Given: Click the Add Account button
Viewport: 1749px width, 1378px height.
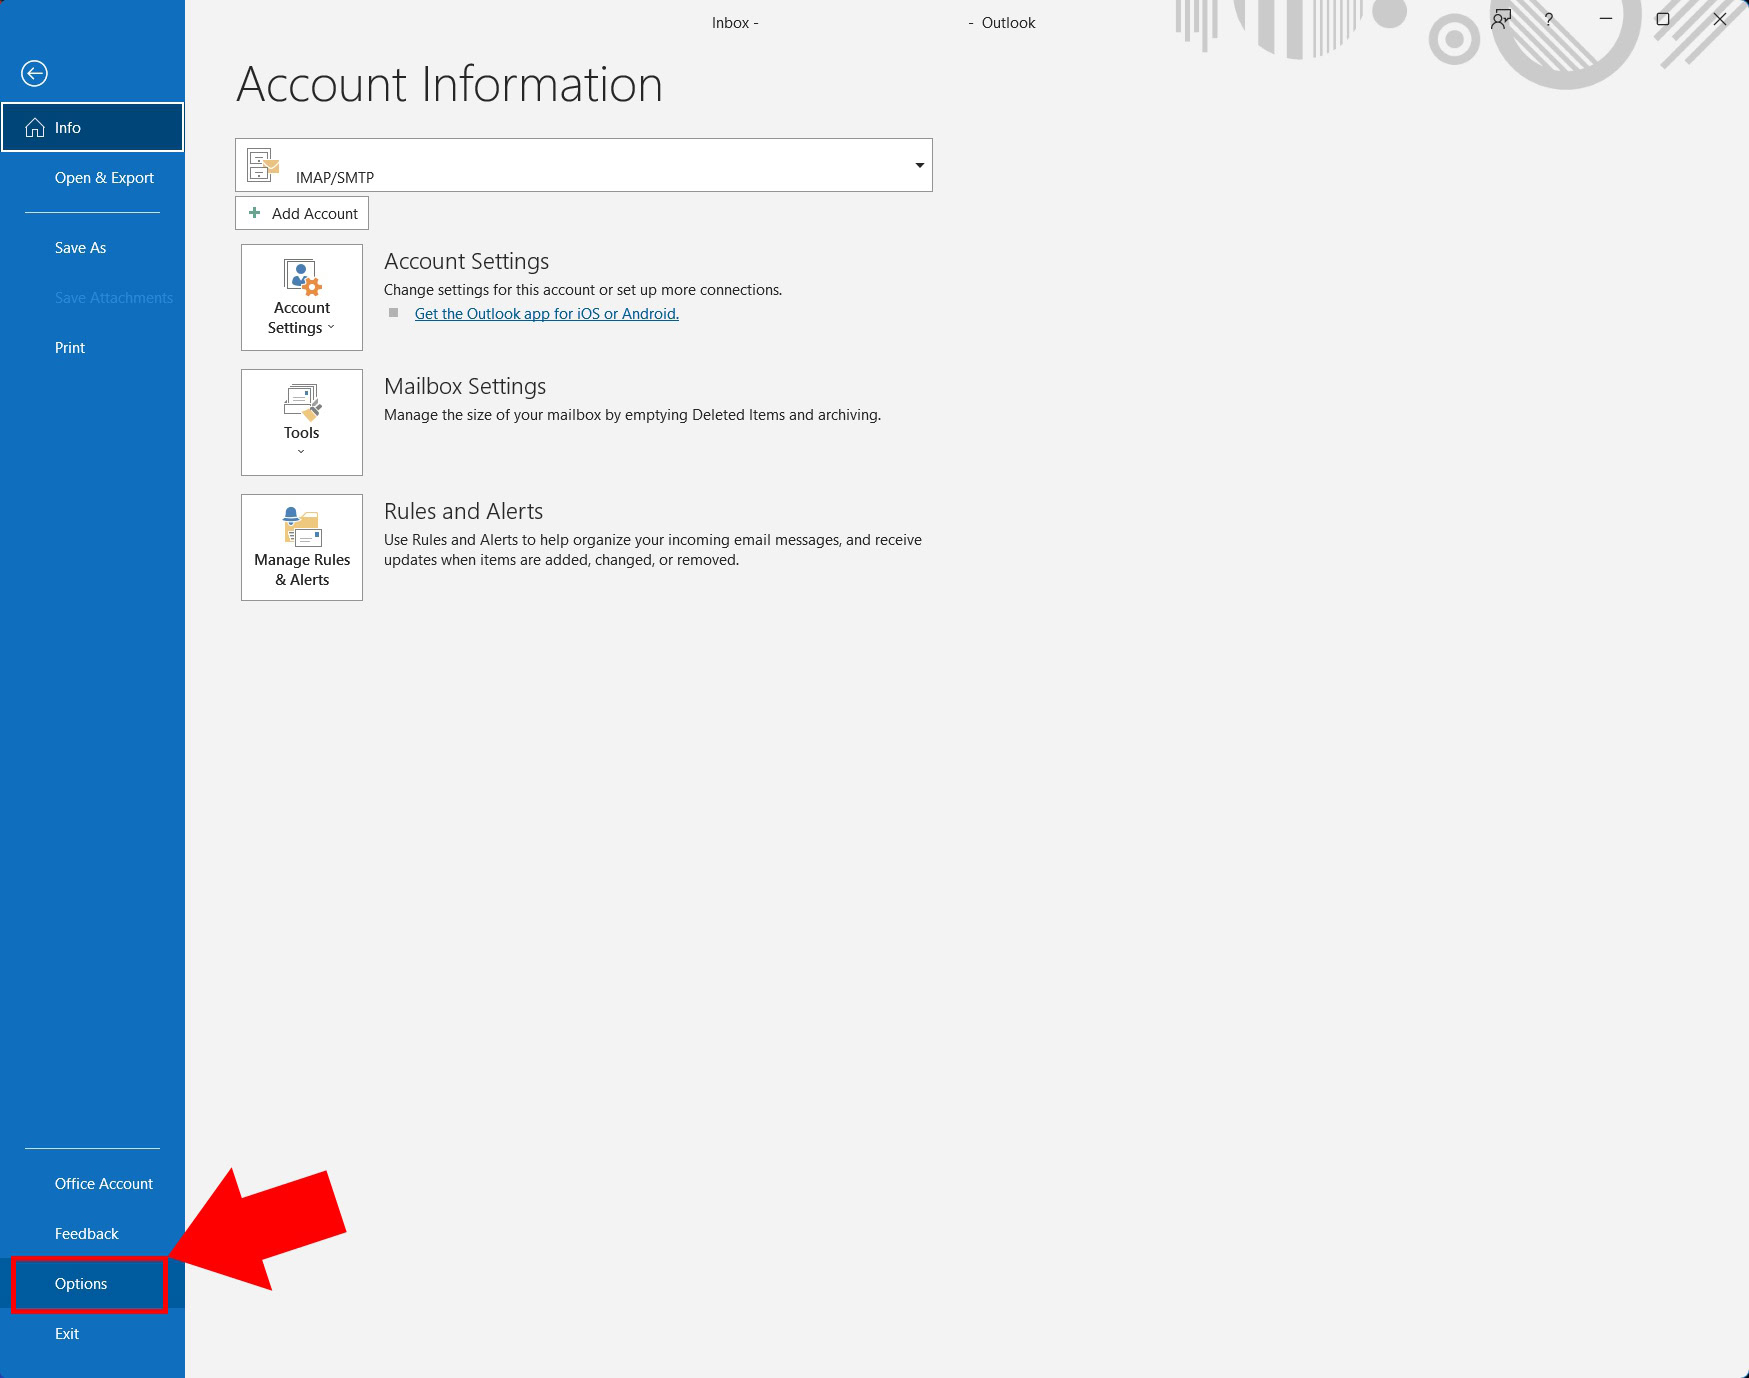Looking at the screenshot, I should (302, 213).
